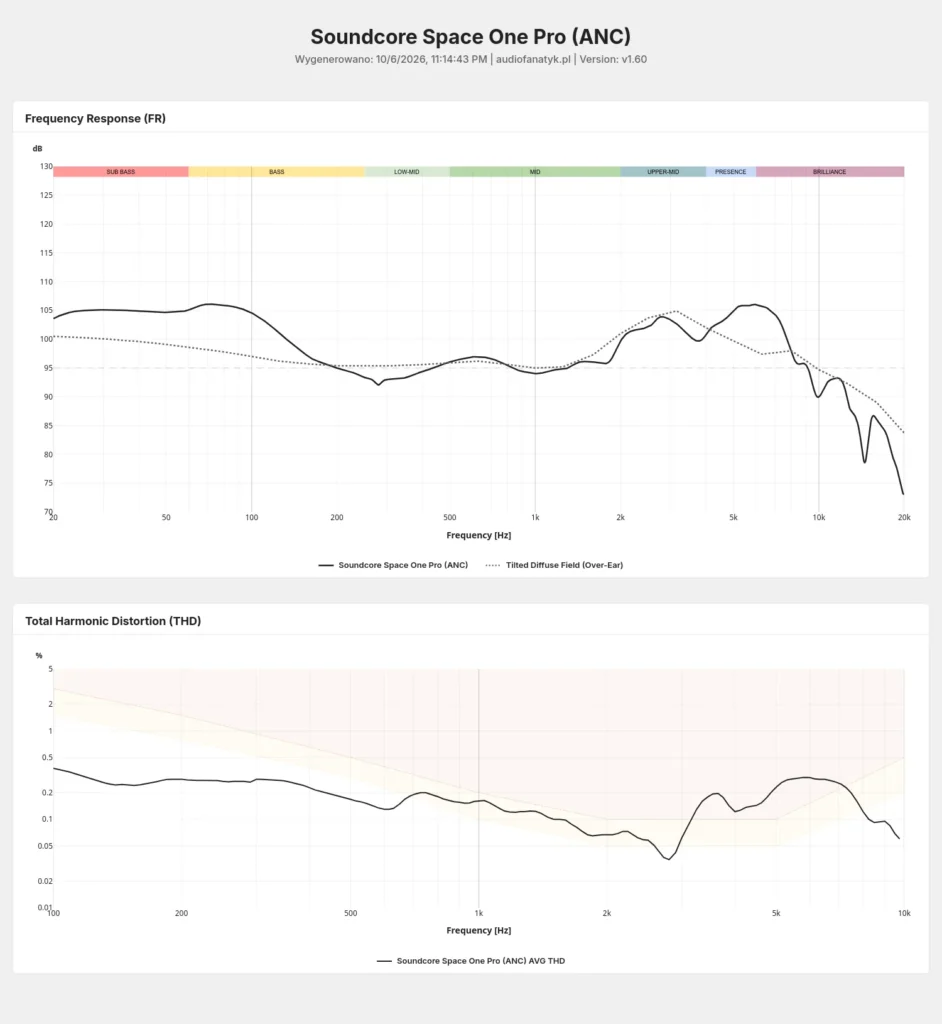This screenshot has width=942, height=1024.
Task: Click the Soundcore Space One Pro (ANC) title
Action: [x=470, y=37]
